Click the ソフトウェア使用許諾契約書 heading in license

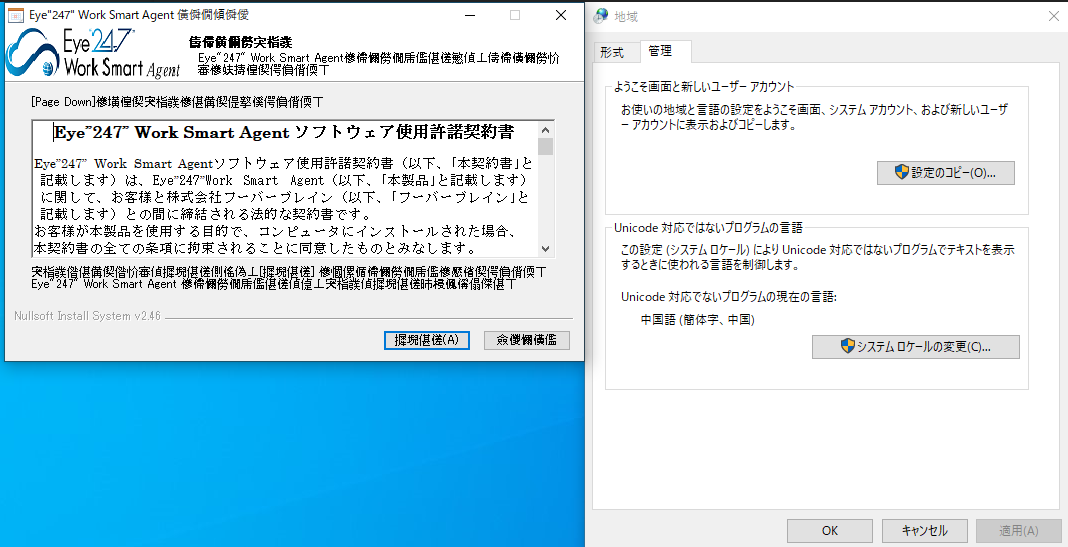[x=405, y=131]
